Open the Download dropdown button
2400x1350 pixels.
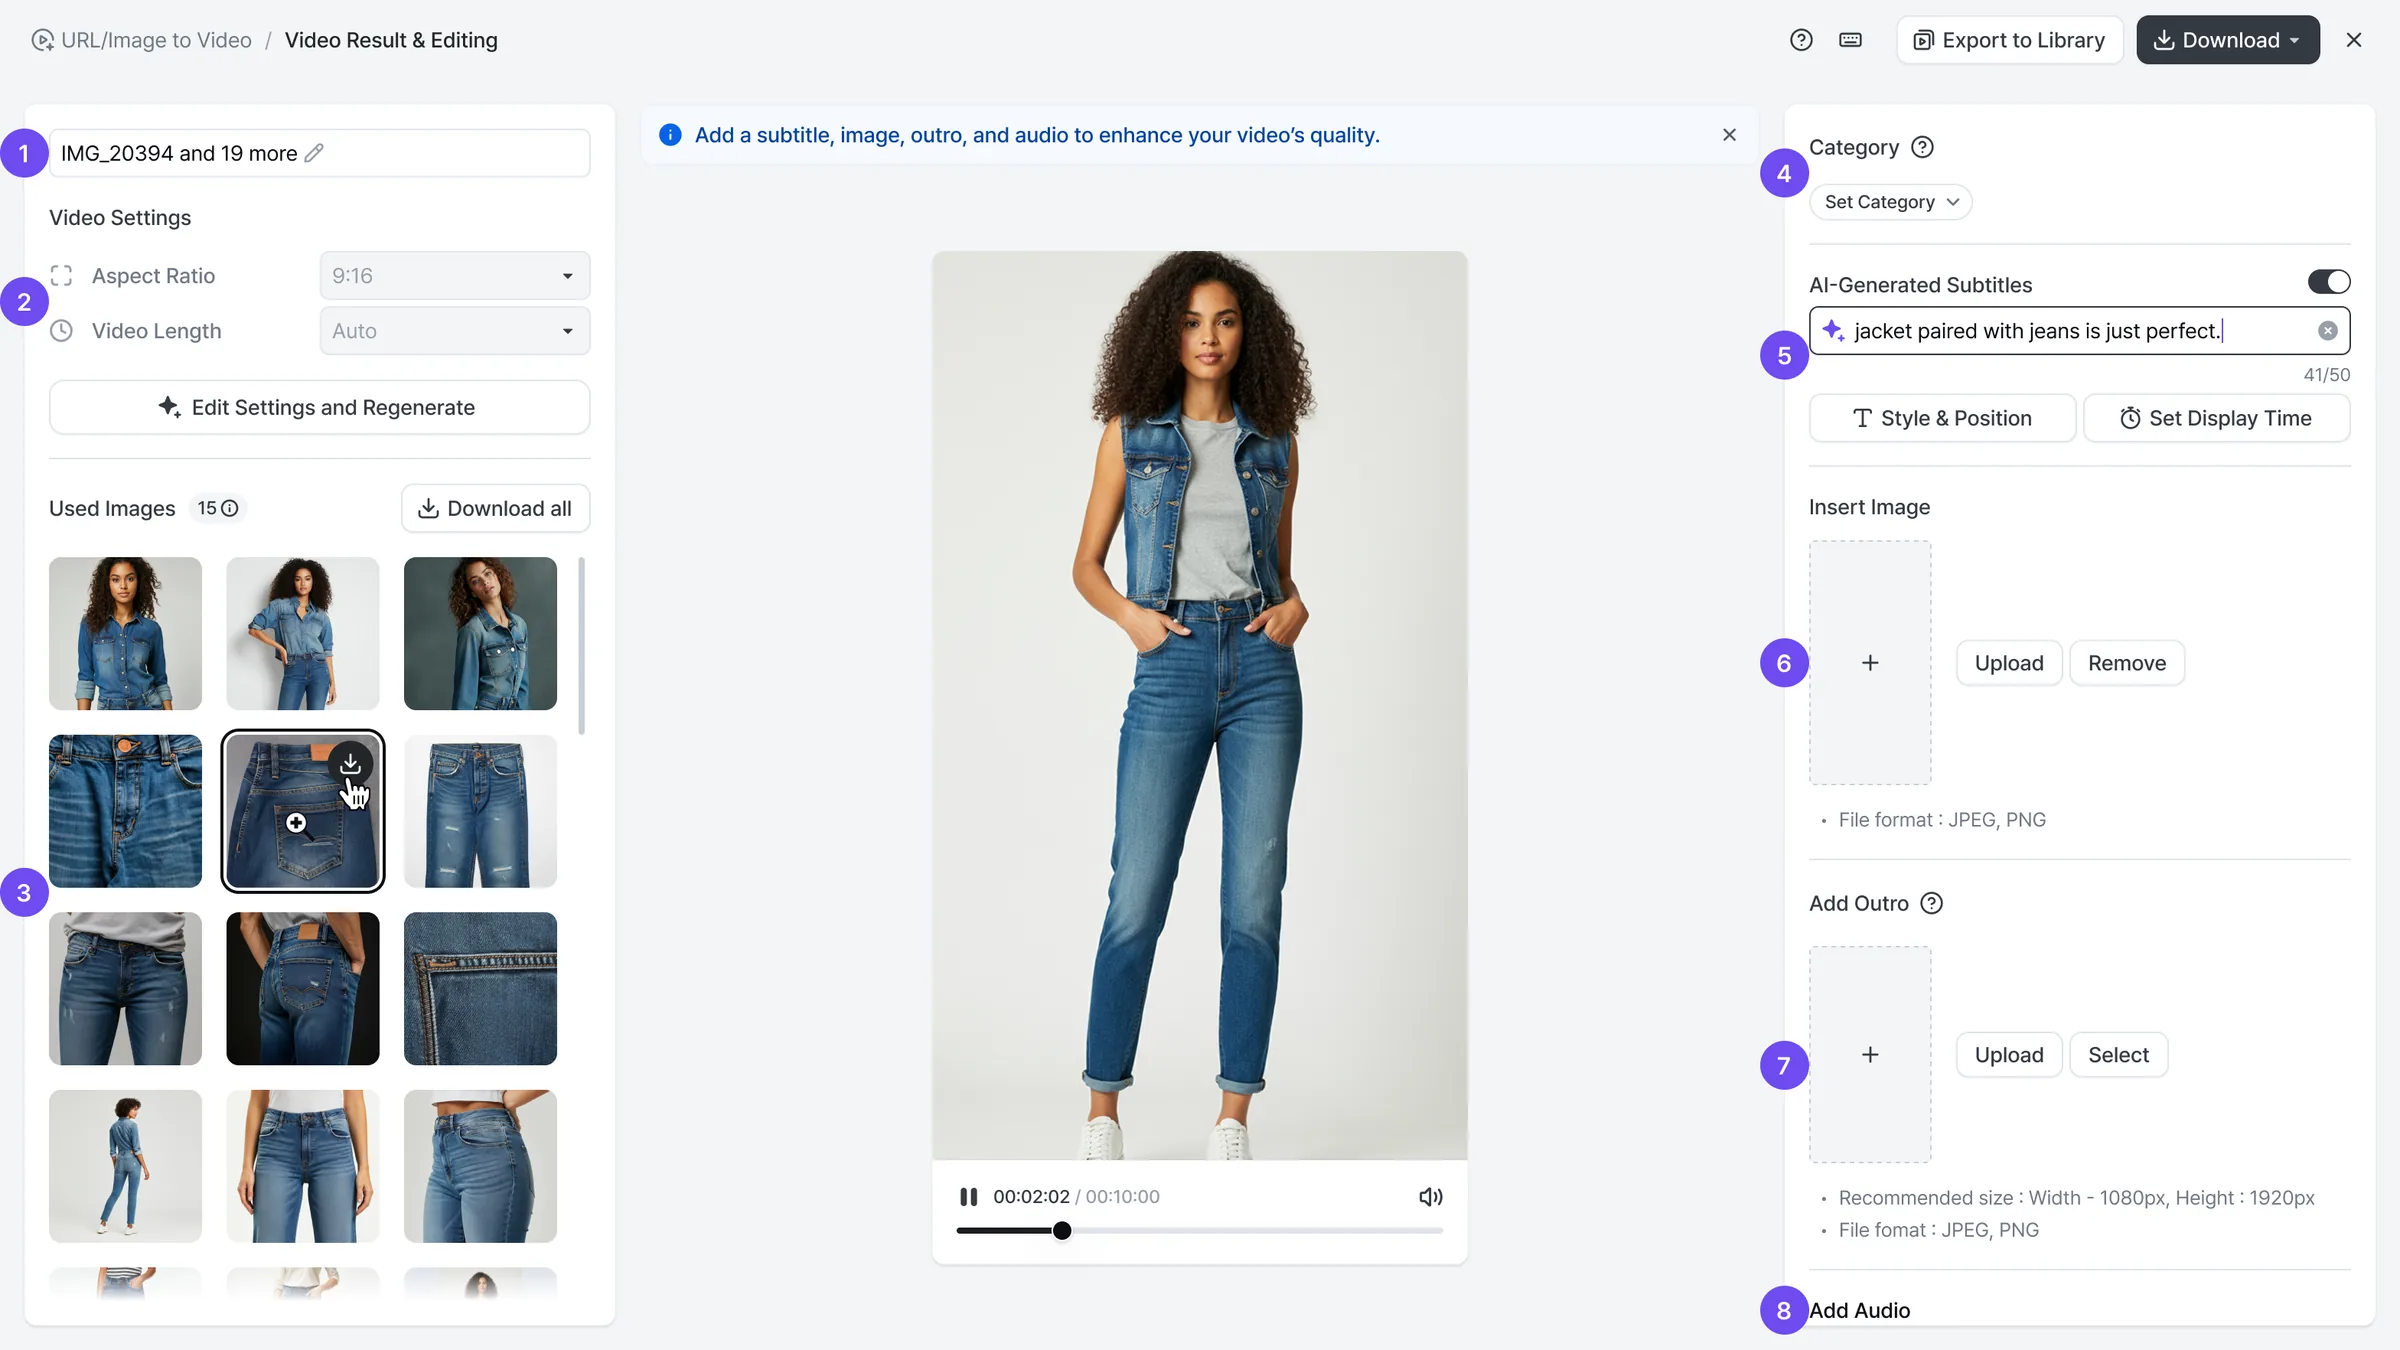2228,40
